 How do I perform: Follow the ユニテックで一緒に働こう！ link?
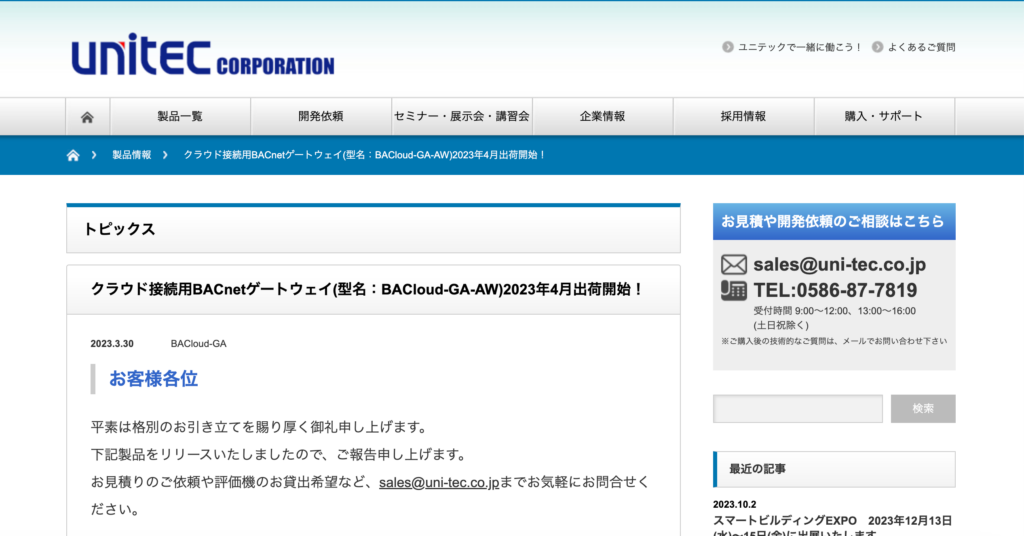[801, 47]
